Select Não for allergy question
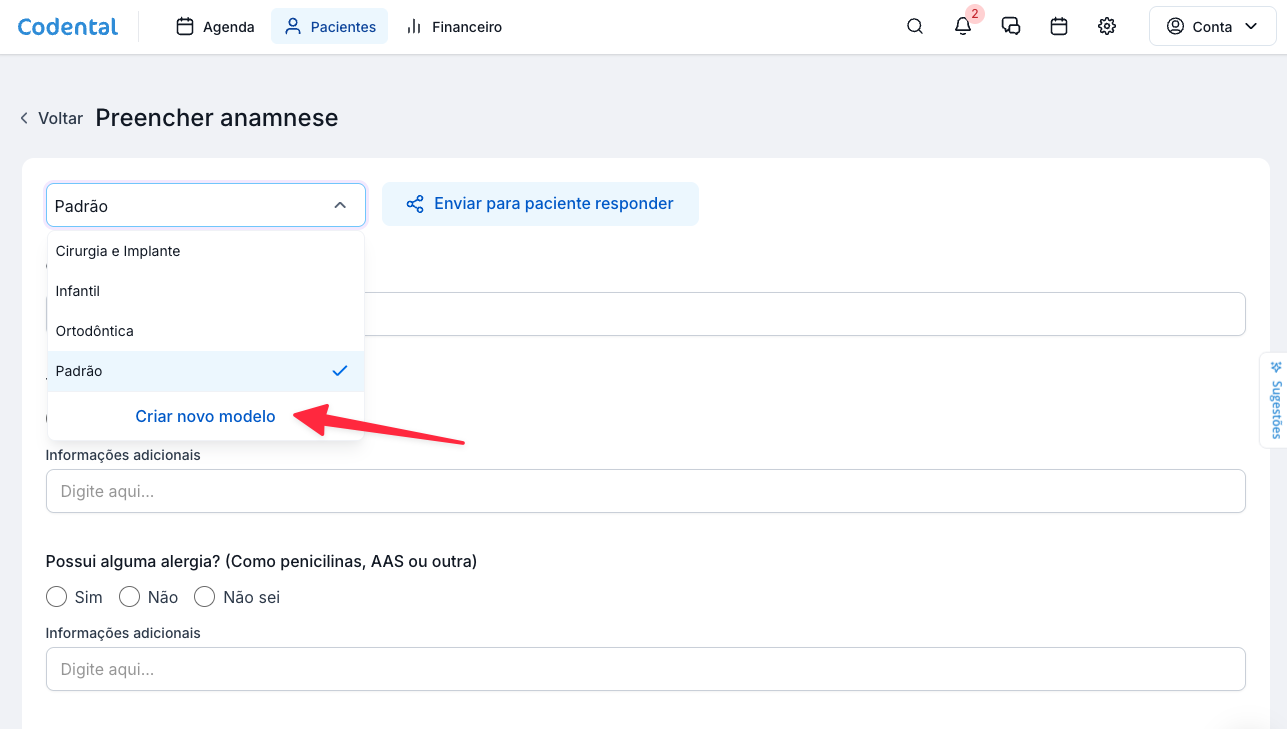Viewport: 1287px width, 729px height. click(x=129, y=597)
